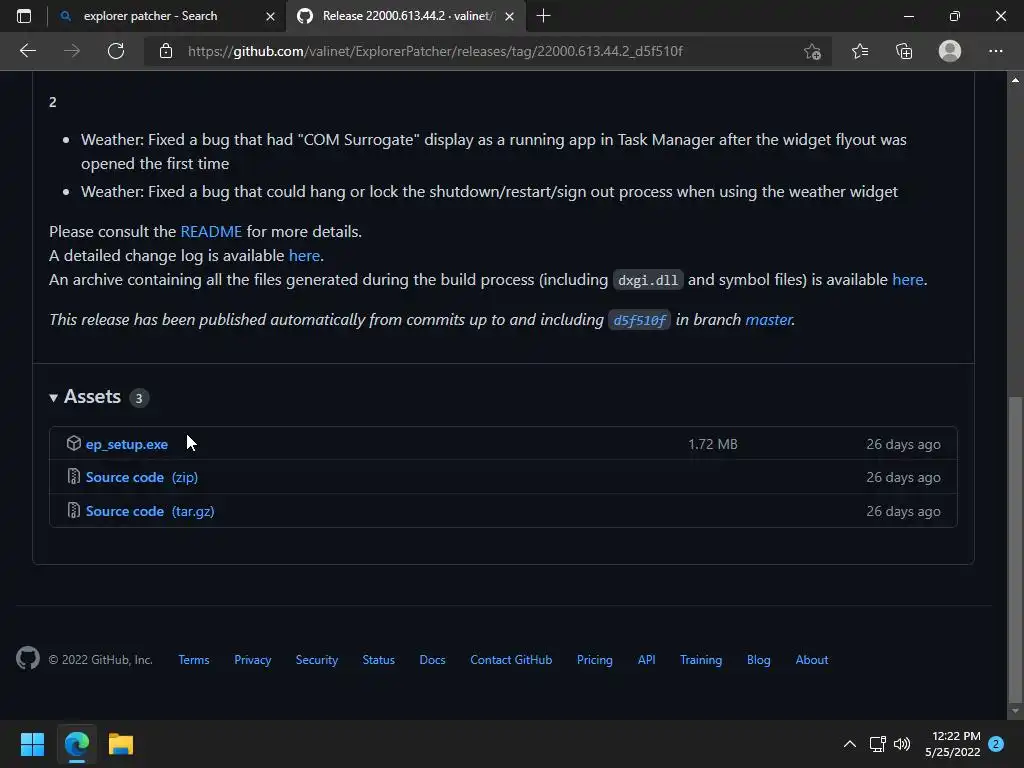
Task: Open Contact GitHub footer link
Action: [x=511, y=660]
